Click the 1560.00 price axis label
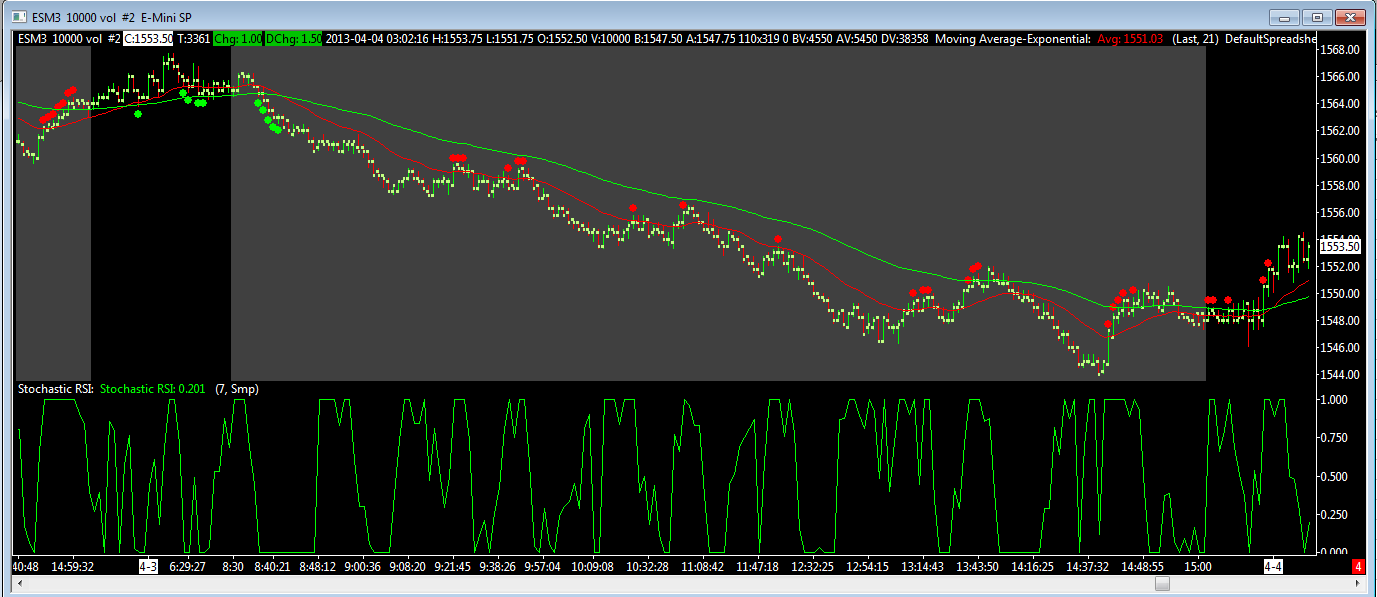This screenshot has width=1377, height=597. pyautogui.click(x=1339, y=158)
